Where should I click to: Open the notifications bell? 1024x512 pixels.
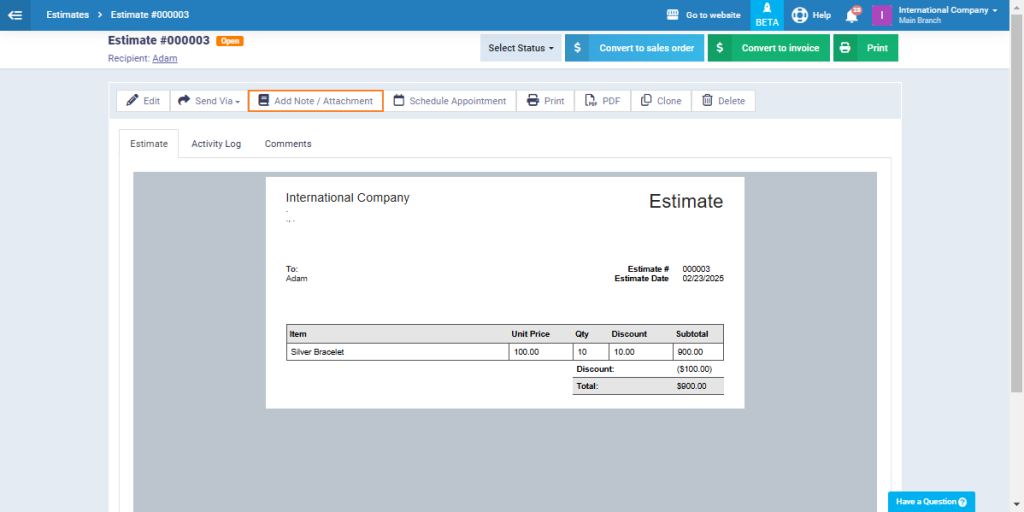click(852, 16)
